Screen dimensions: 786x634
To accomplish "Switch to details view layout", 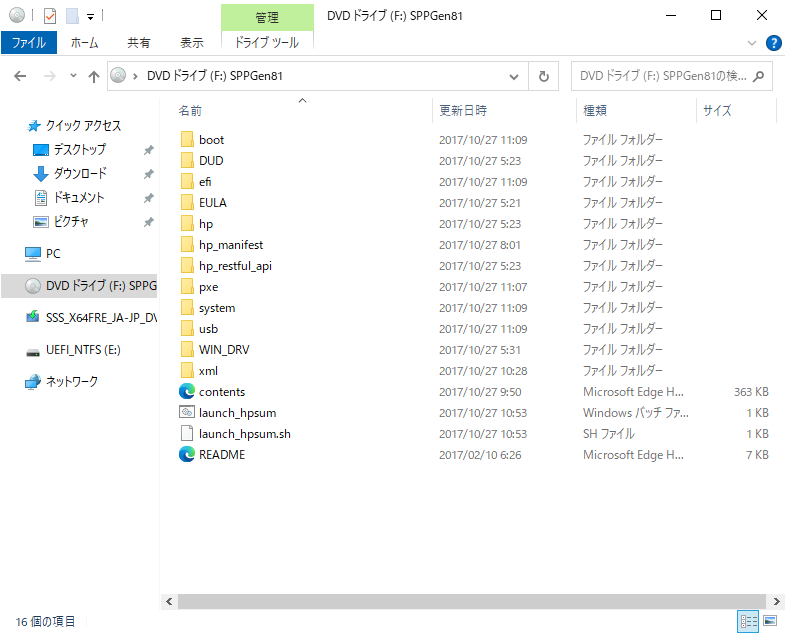I will [x=748, y=621].
